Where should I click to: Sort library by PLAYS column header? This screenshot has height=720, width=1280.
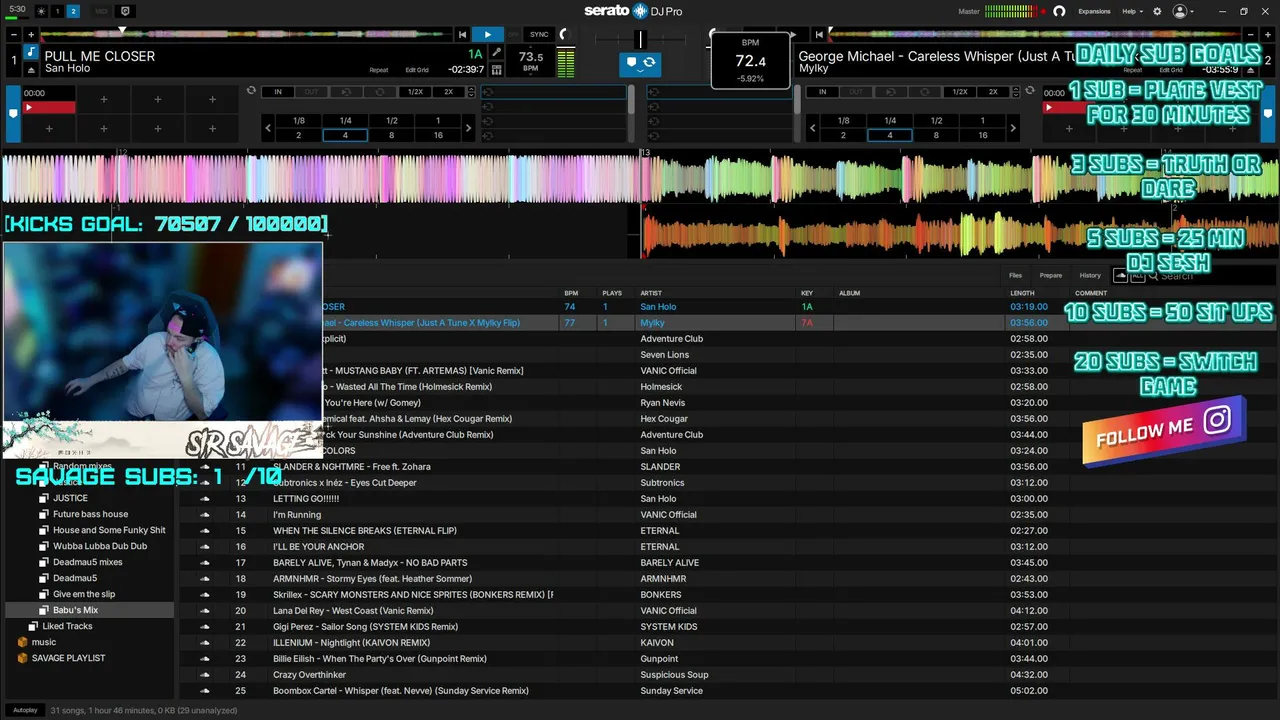(x=612, y=293)
